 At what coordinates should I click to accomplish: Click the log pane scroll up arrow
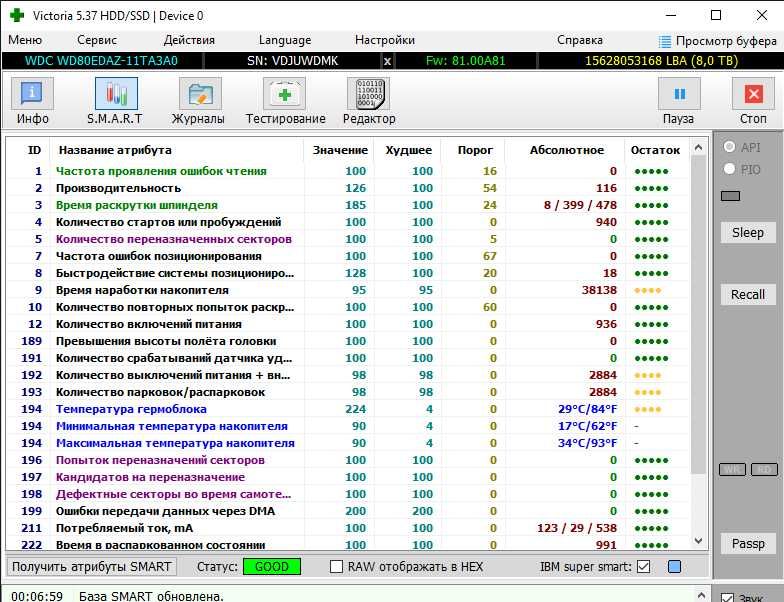[701, 595]
